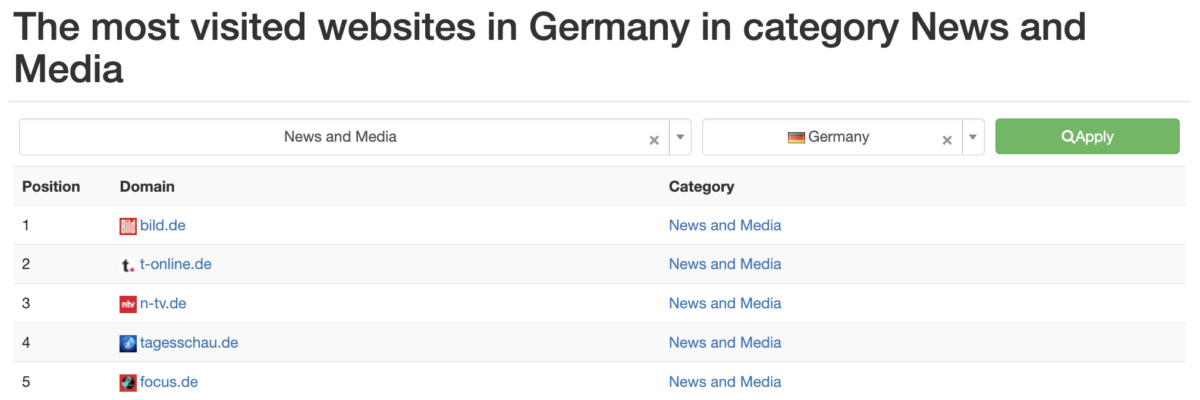Clear the News and Media category selection
This screenshot has height=400, width=1200.
(x=654, y=140)
